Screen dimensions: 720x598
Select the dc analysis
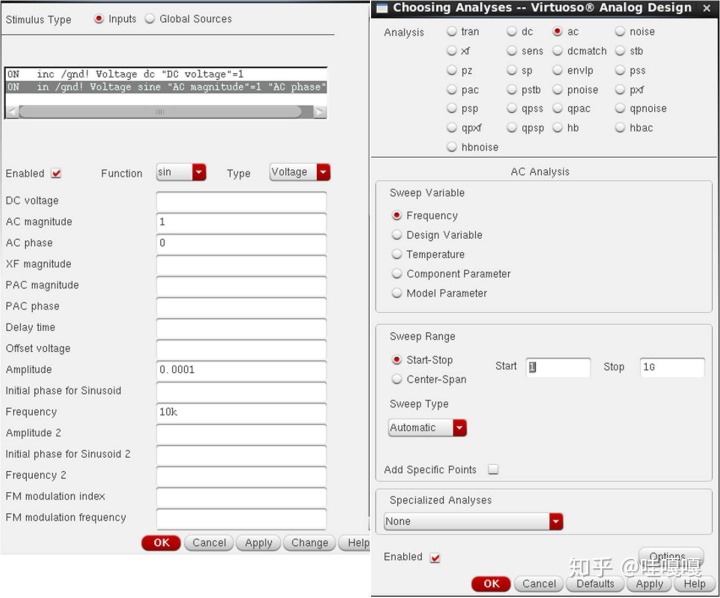512,31
